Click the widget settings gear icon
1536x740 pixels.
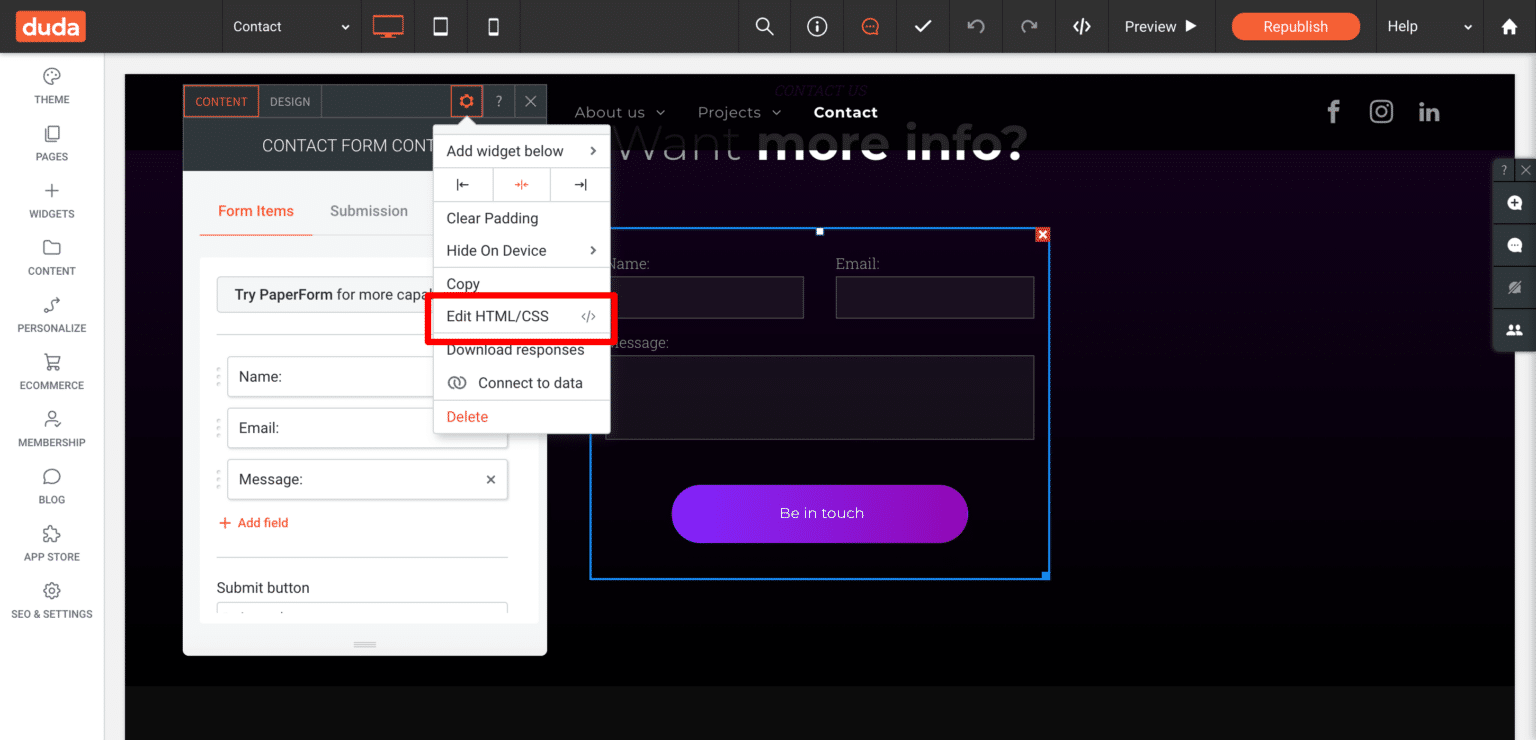pos(466,101)
